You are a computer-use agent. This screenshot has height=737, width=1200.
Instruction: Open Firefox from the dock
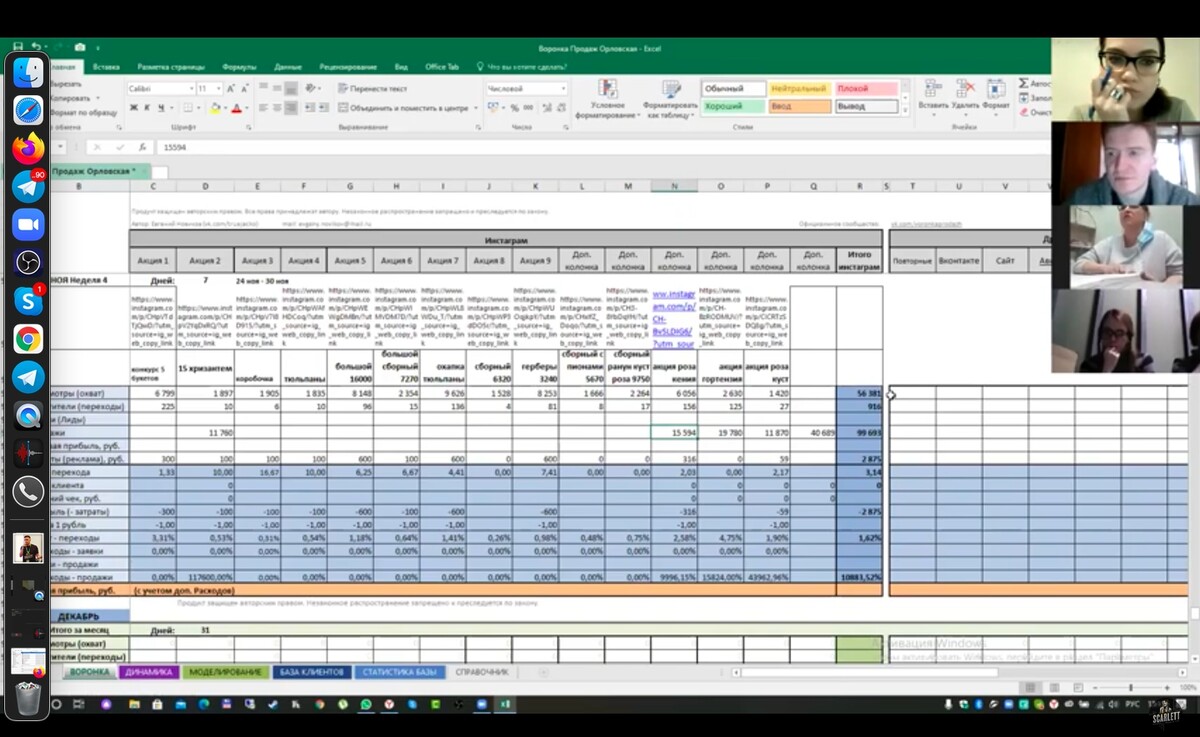(28, 149)
